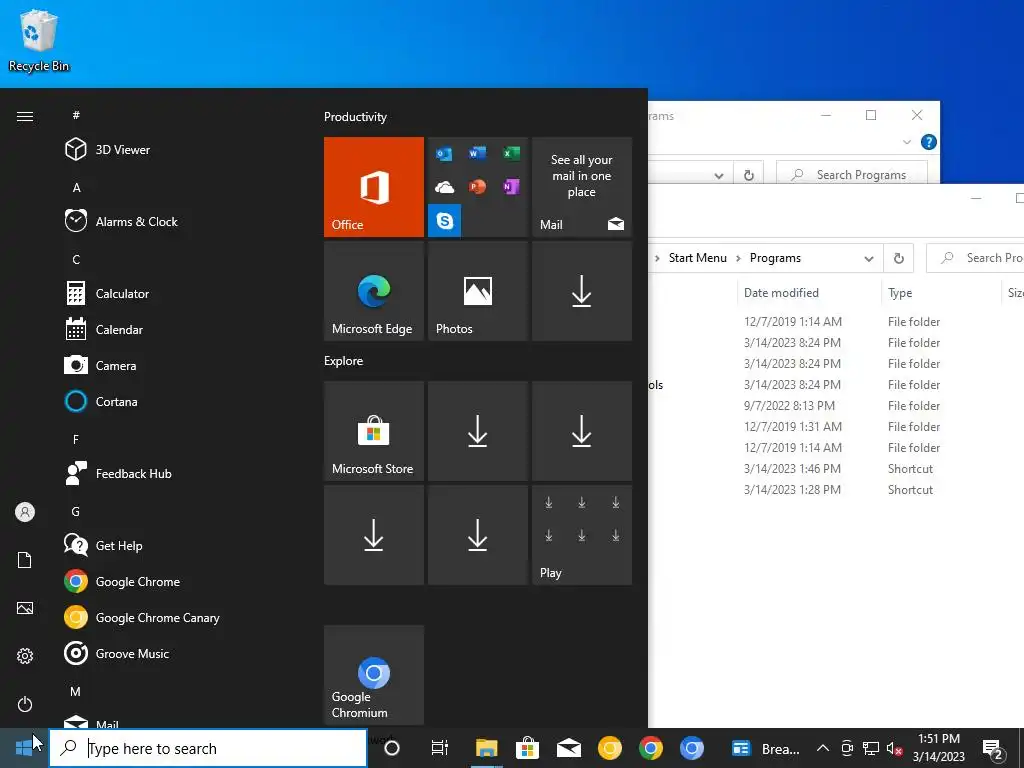Image resolution: width=1024 pixels, height=768 pixels.
Task: Open the Microsoft Store tile
Action: [x=374, y=431]
